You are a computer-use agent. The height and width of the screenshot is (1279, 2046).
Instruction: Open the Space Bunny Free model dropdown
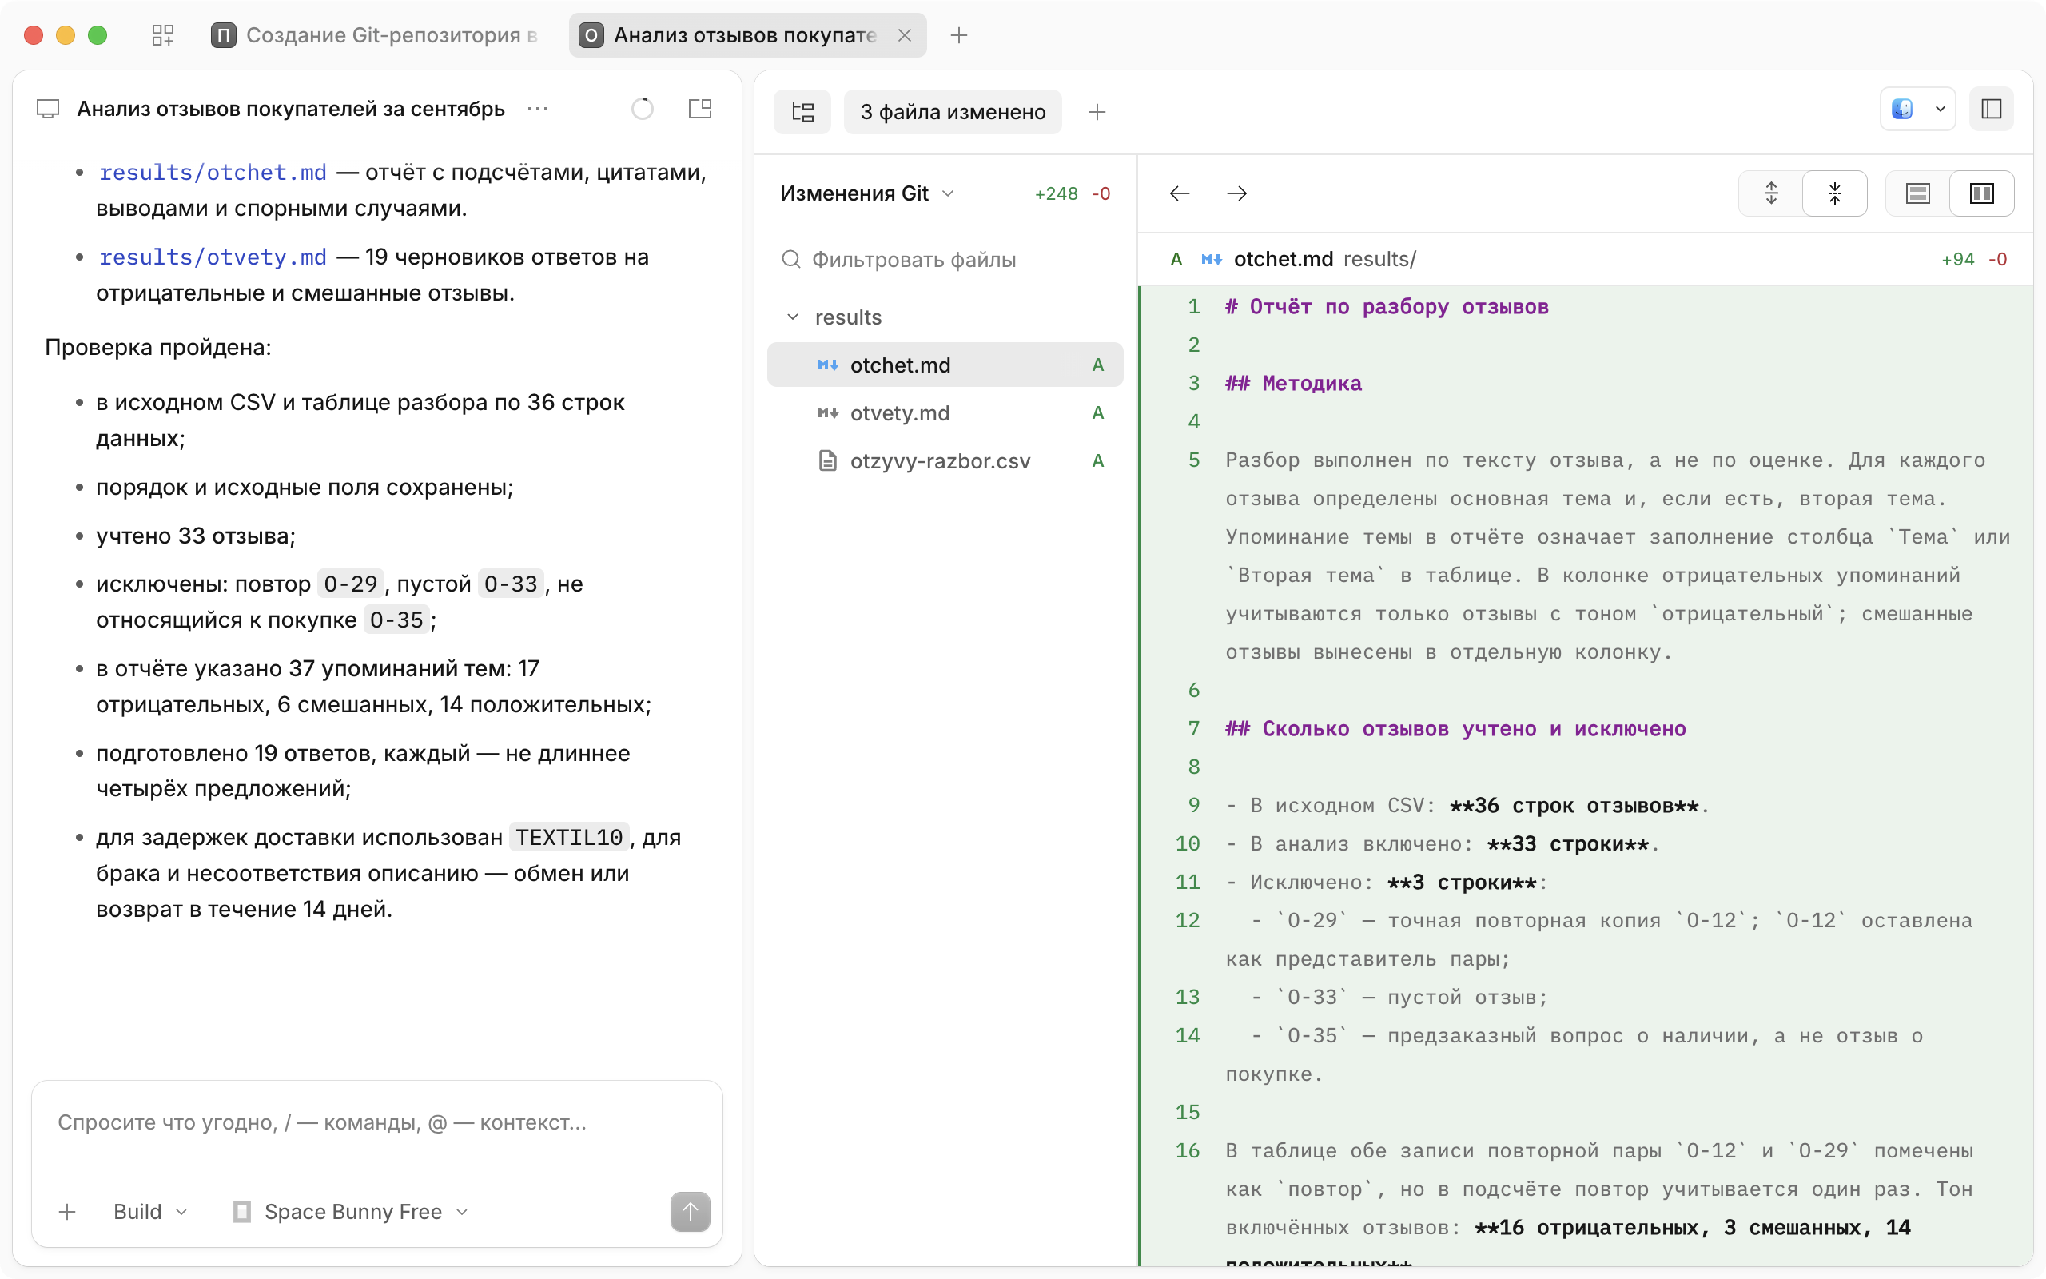tap(351, 1212)
